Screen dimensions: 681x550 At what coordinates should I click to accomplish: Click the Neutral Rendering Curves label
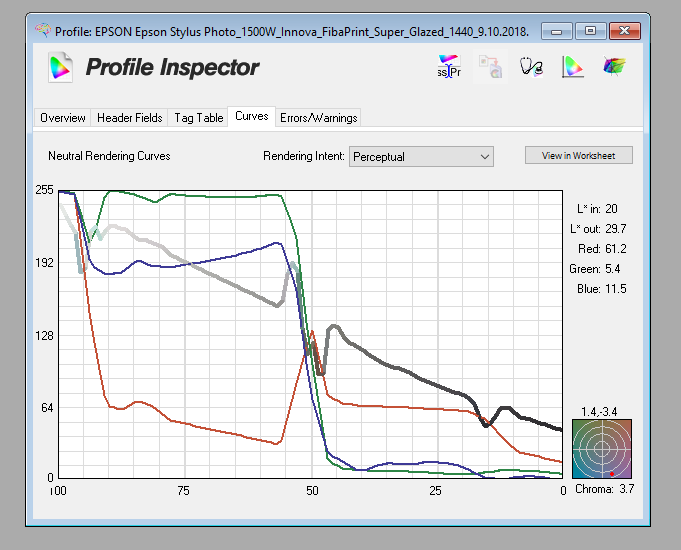click(x=109, y=156)
